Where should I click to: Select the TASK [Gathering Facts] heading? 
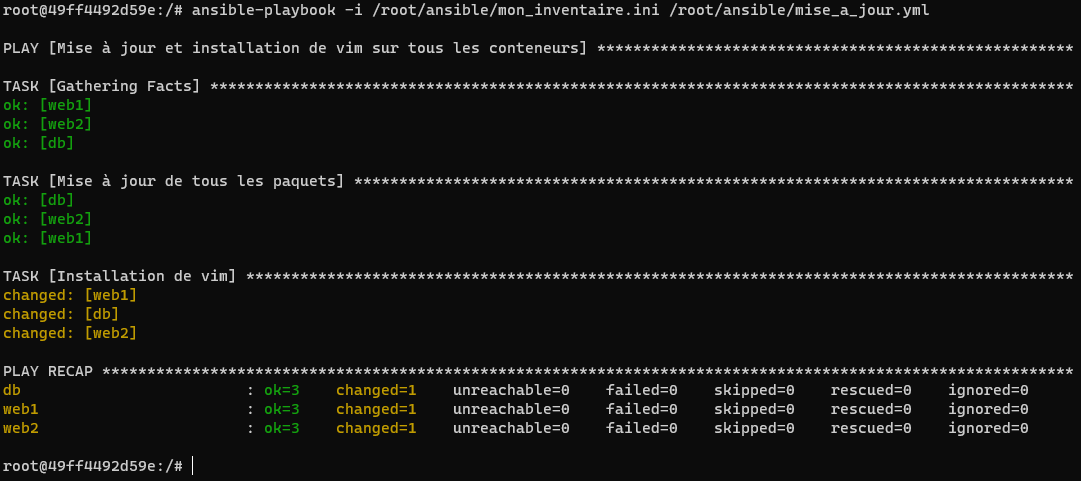click(101, 86)
